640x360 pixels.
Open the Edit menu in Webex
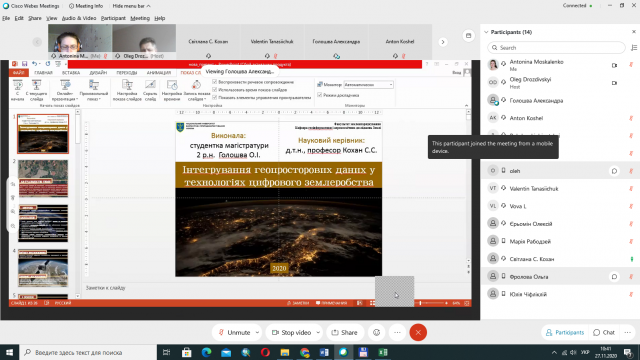click(x=19, y=18)
